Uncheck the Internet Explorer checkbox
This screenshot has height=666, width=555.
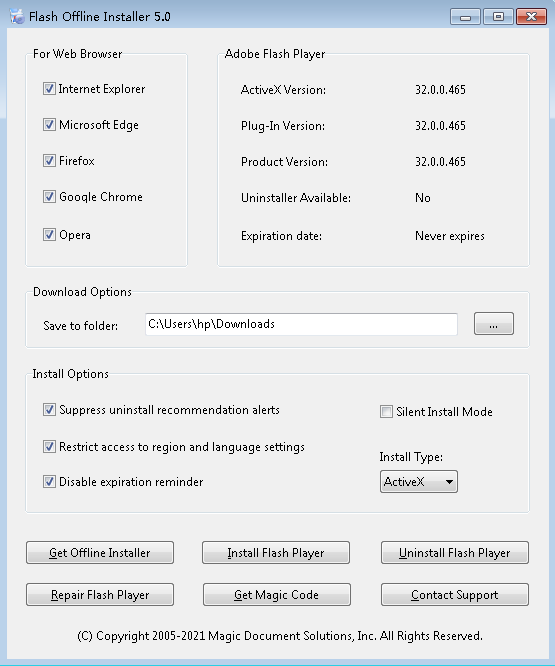point(49,89)
